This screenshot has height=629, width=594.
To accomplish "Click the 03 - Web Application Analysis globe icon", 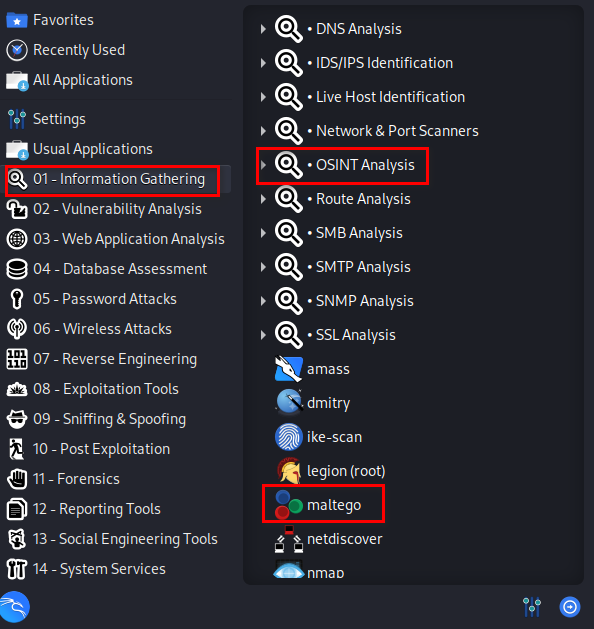I will tap(17, 239).
